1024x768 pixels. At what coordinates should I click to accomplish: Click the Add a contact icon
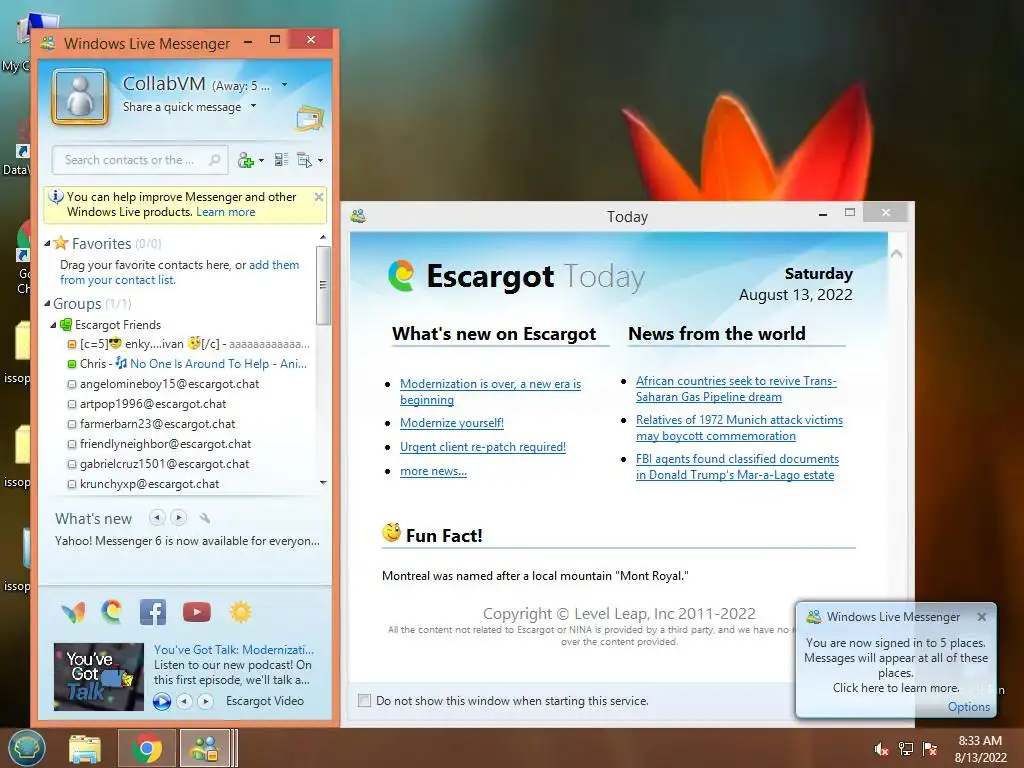tap(246, 160)
